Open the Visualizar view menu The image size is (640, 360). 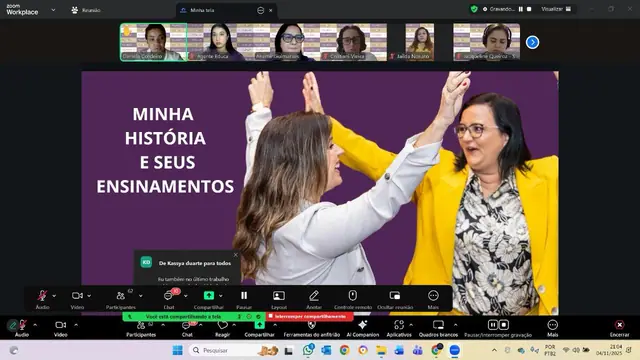556,9
